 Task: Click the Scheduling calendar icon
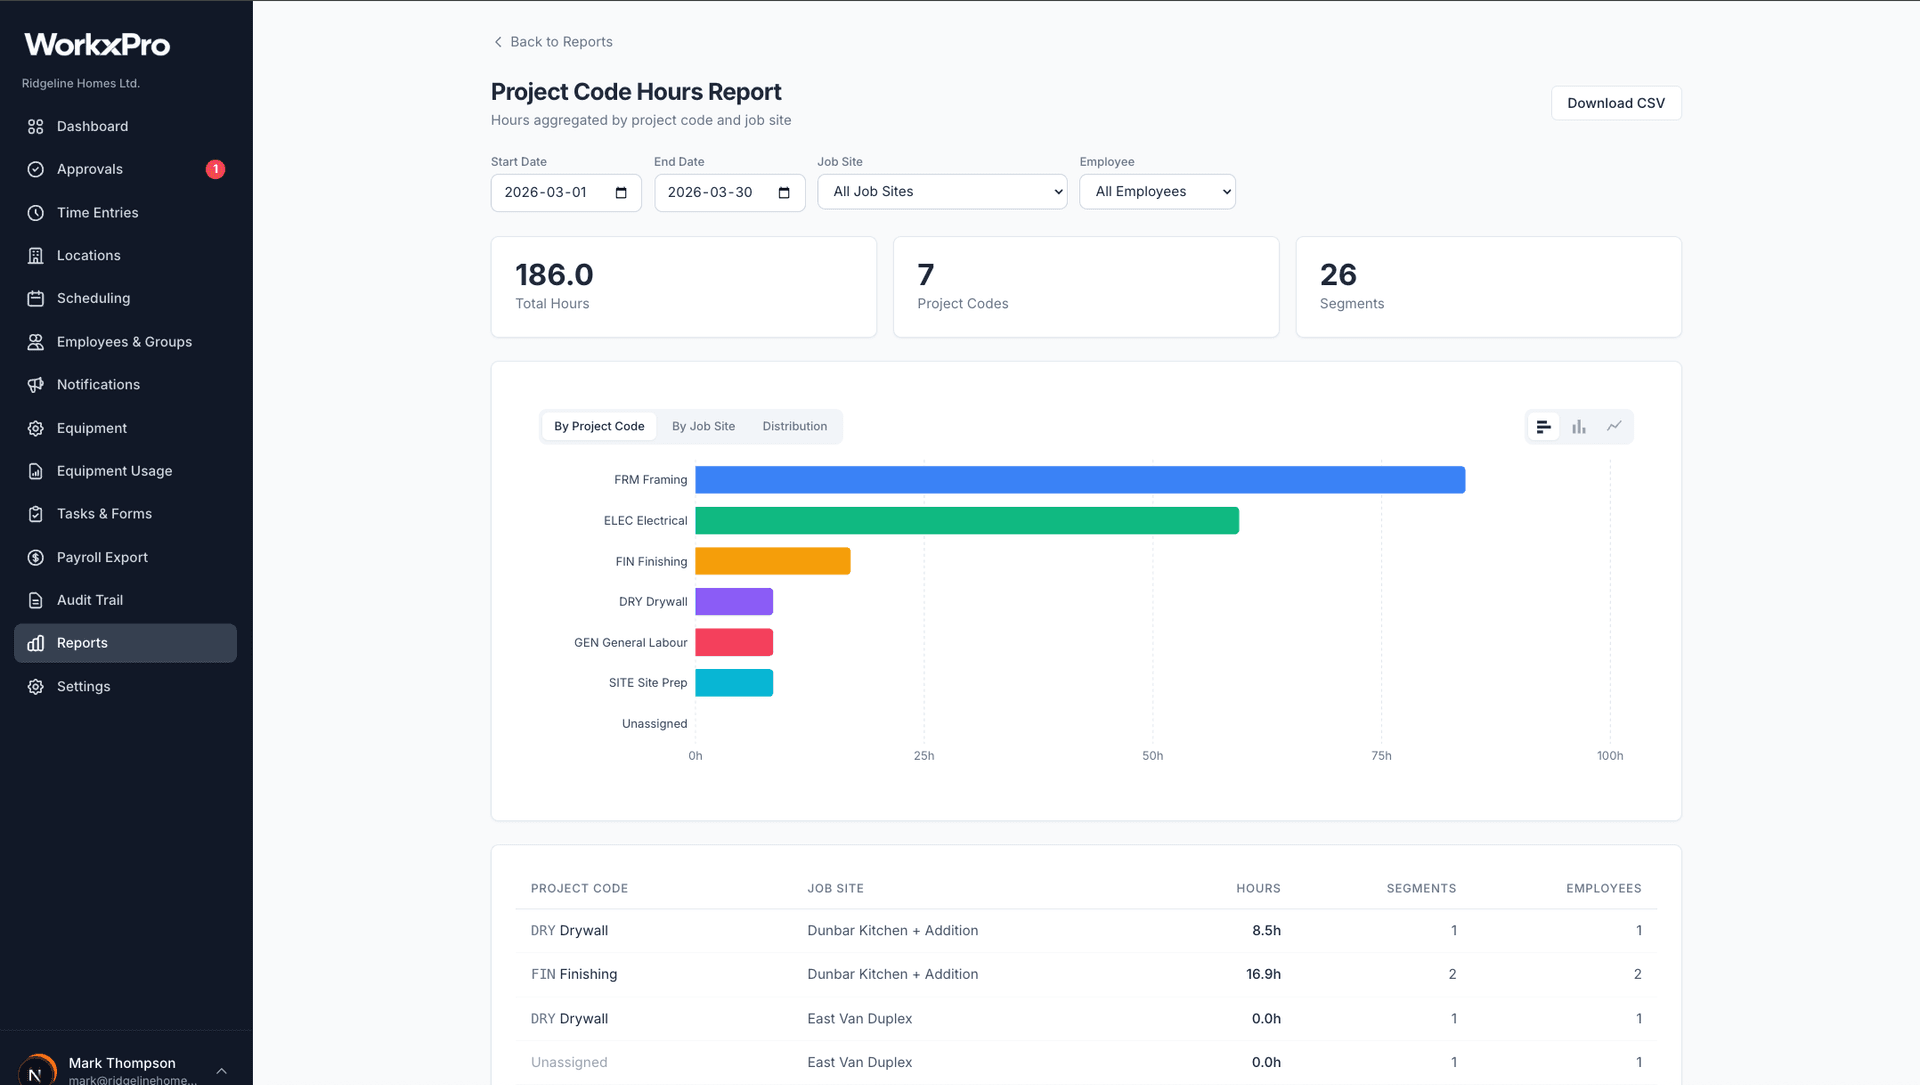point(36,298)
